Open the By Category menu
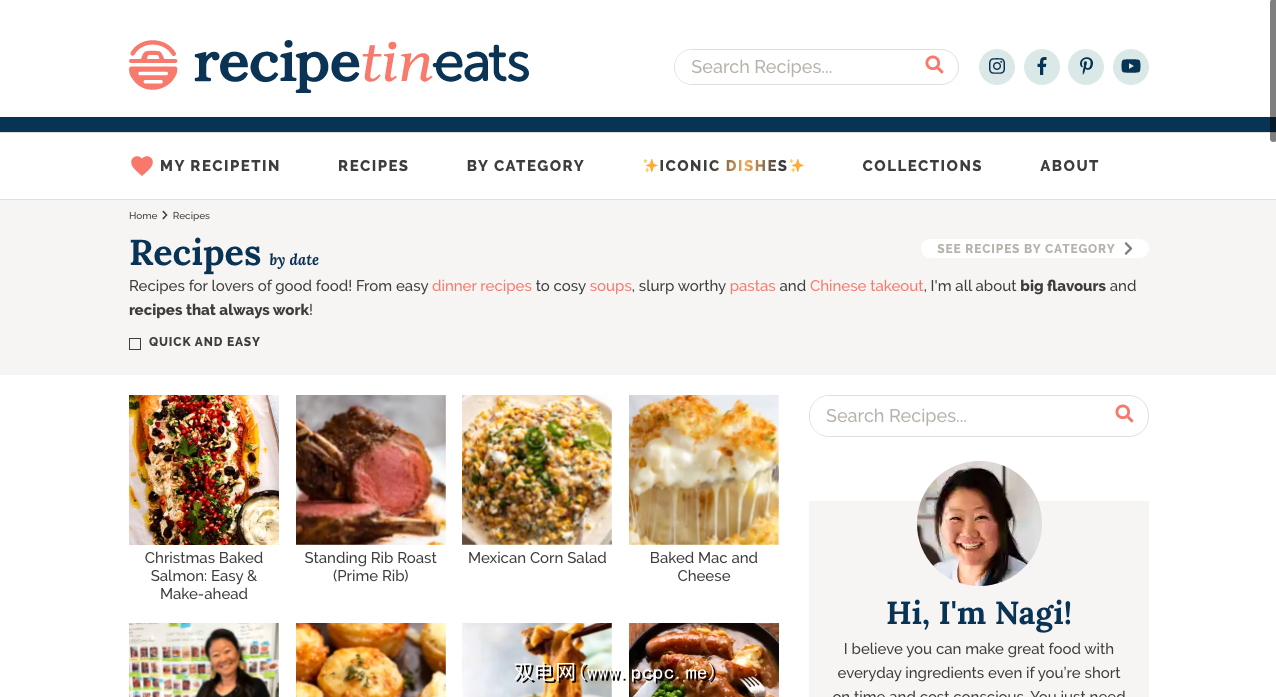1276x697 pixels. (525, 166)
